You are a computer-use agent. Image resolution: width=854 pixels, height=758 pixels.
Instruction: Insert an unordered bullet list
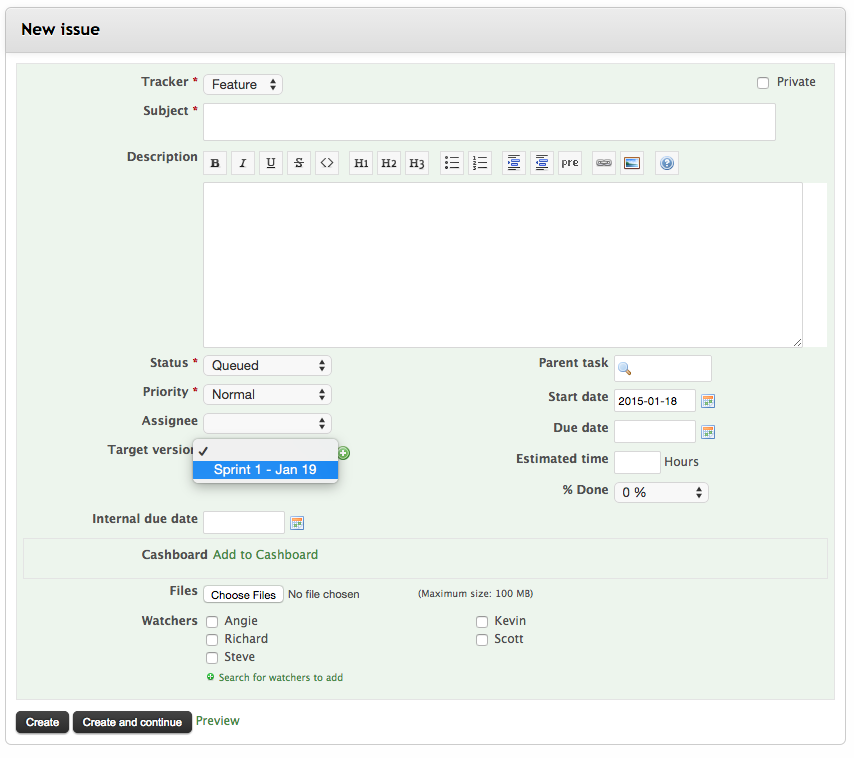(x=452, y=163)
